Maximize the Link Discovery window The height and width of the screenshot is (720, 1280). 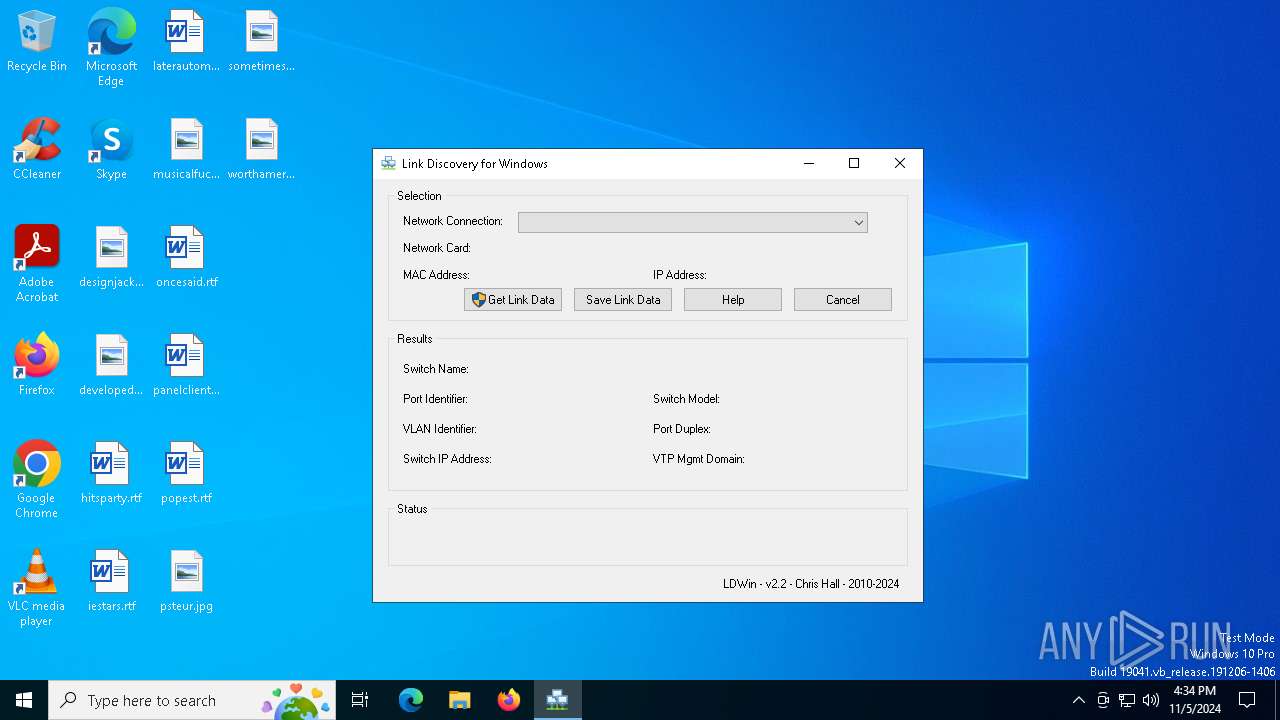[854, 163]
